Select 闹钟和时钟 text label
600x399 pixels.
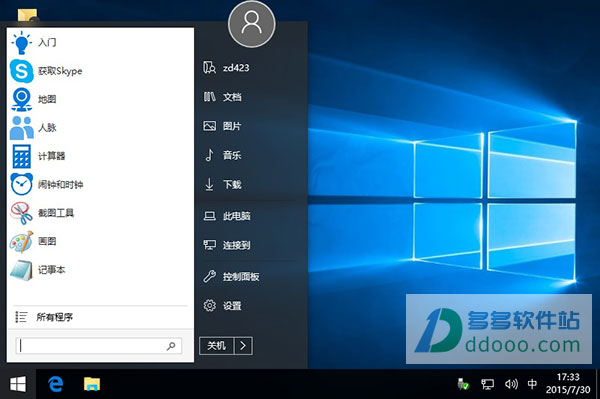(60, 185)
